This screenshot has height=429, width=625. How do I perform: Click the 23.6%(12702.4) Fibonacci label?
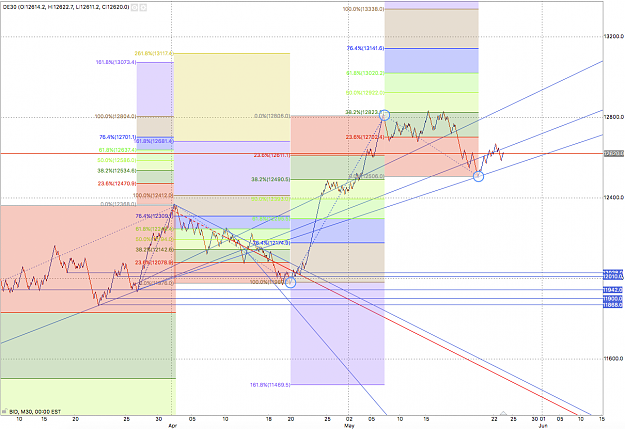tap(365, 137)
